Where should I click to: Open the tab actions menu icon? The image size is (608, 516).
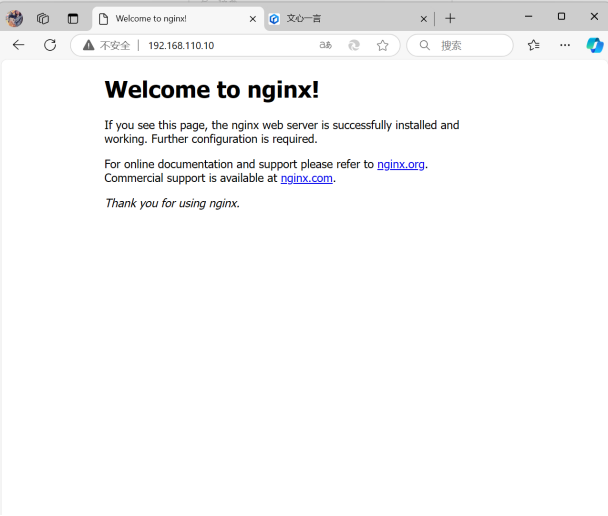(x=73, y=18)
